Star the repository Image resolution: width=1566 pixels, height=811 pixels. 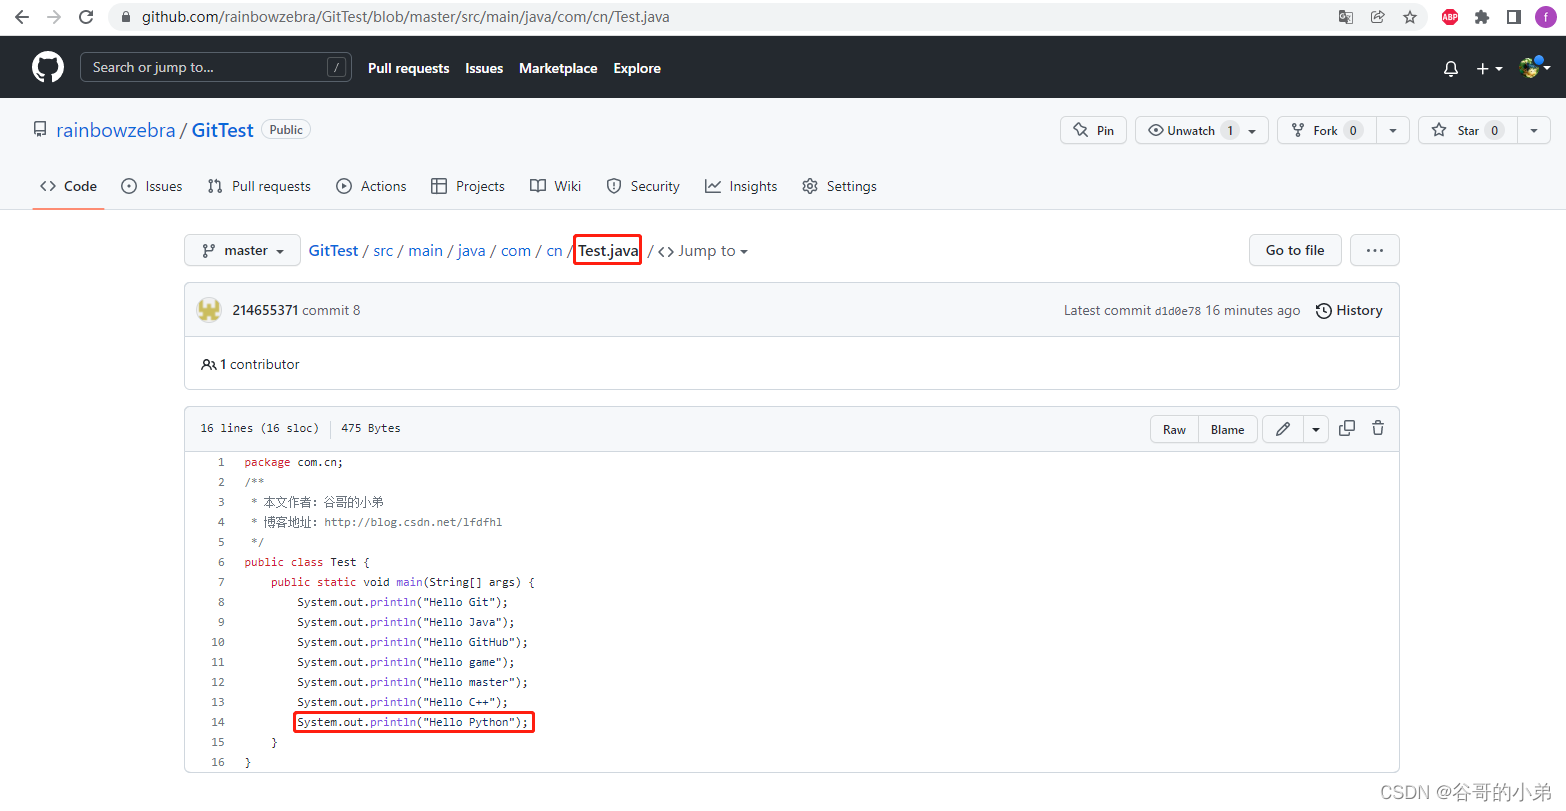click(x=1468, y=130)
